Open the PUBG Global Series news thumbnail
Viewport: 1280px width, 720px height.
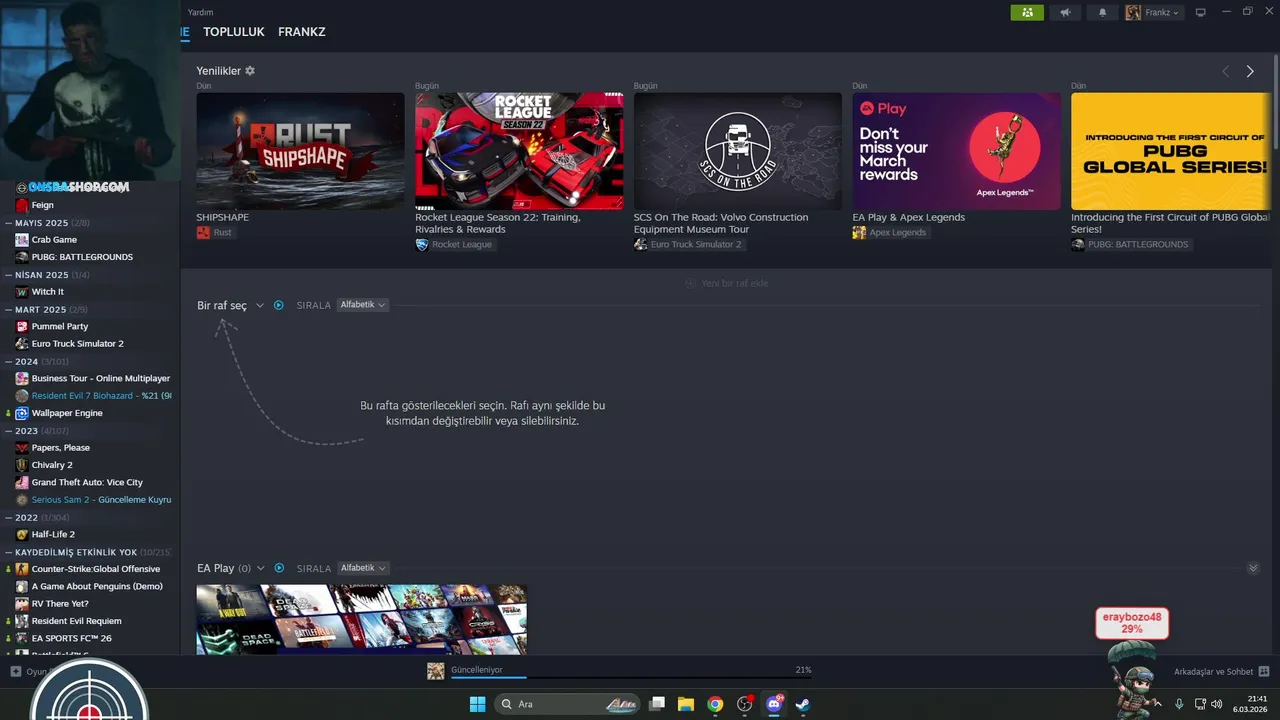coord(1171,151)
